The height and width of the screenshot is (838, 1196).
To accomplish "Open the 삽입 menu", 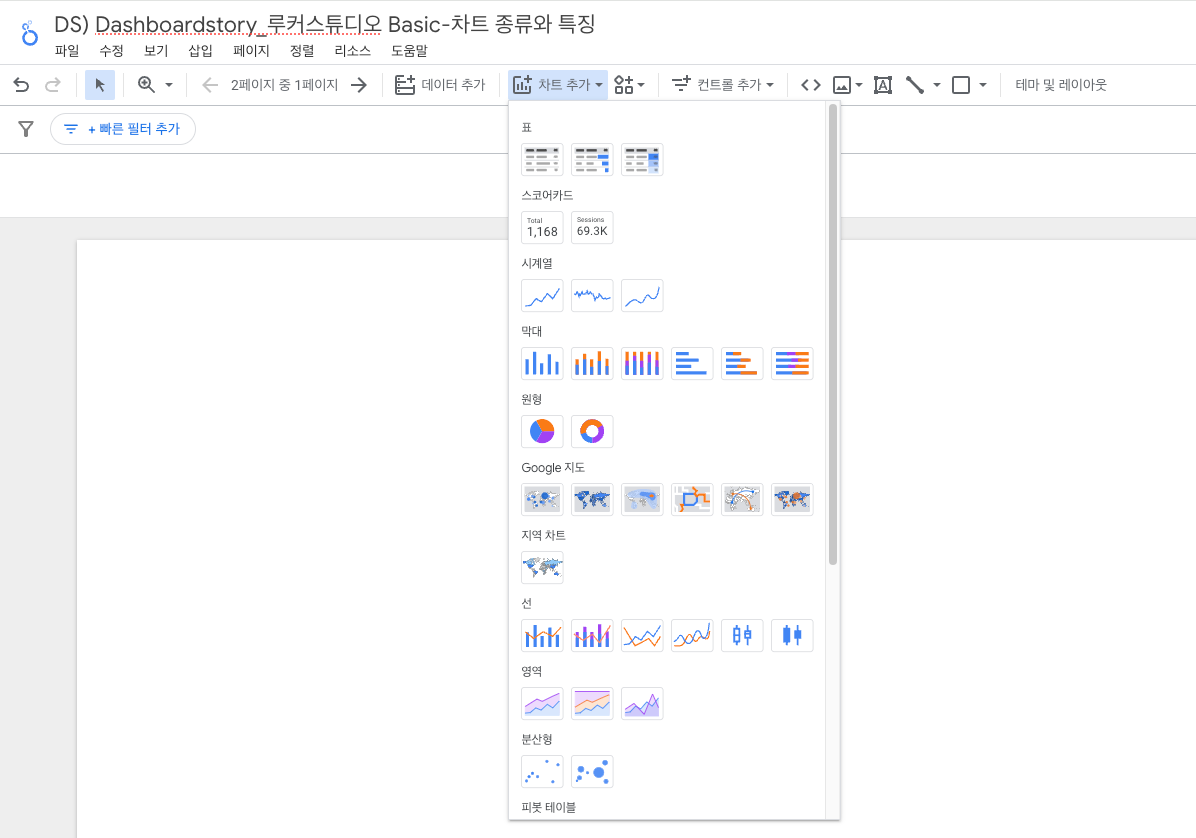I will [x=200, y=51].
